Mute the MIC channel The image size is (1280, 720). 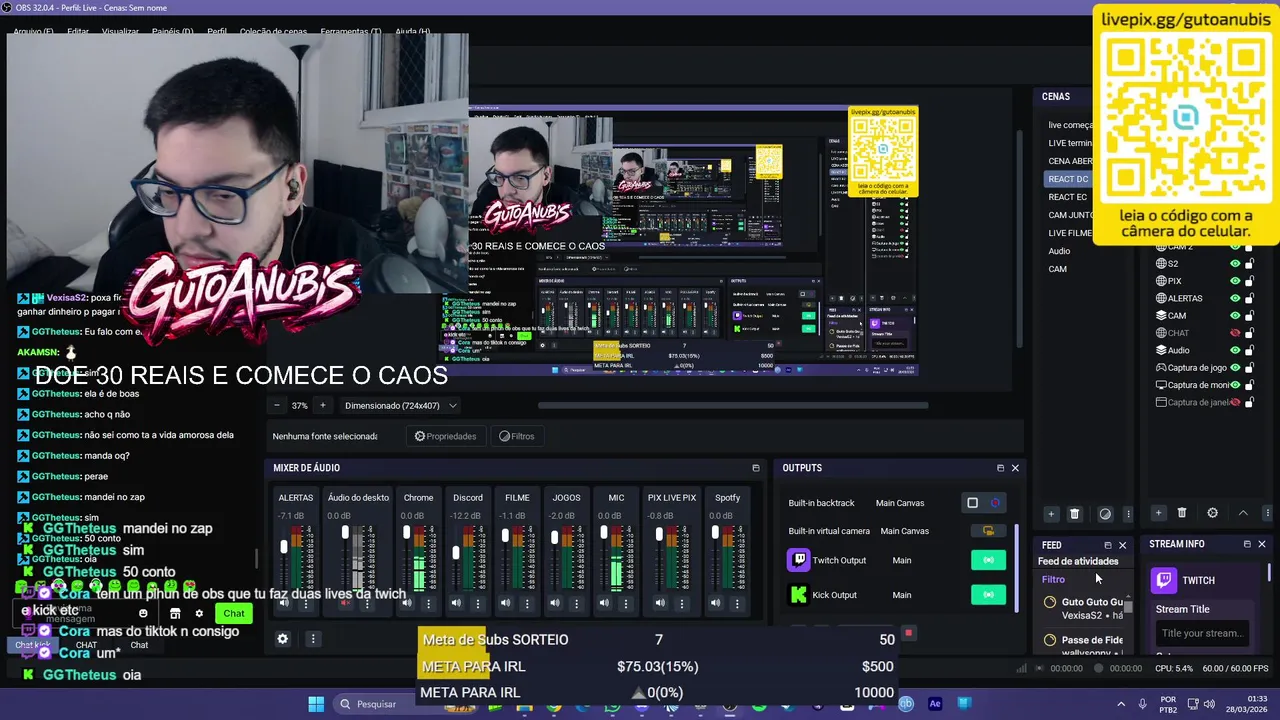(x=605, y=603)
